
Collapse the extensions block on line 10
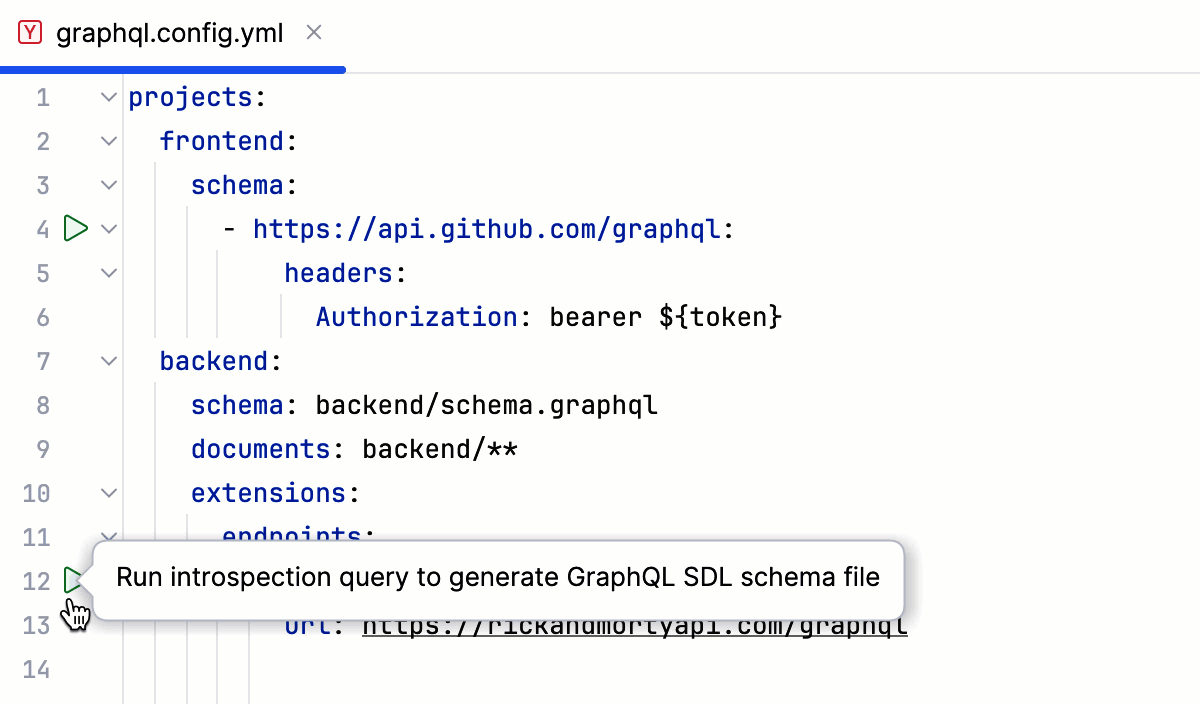108,492
